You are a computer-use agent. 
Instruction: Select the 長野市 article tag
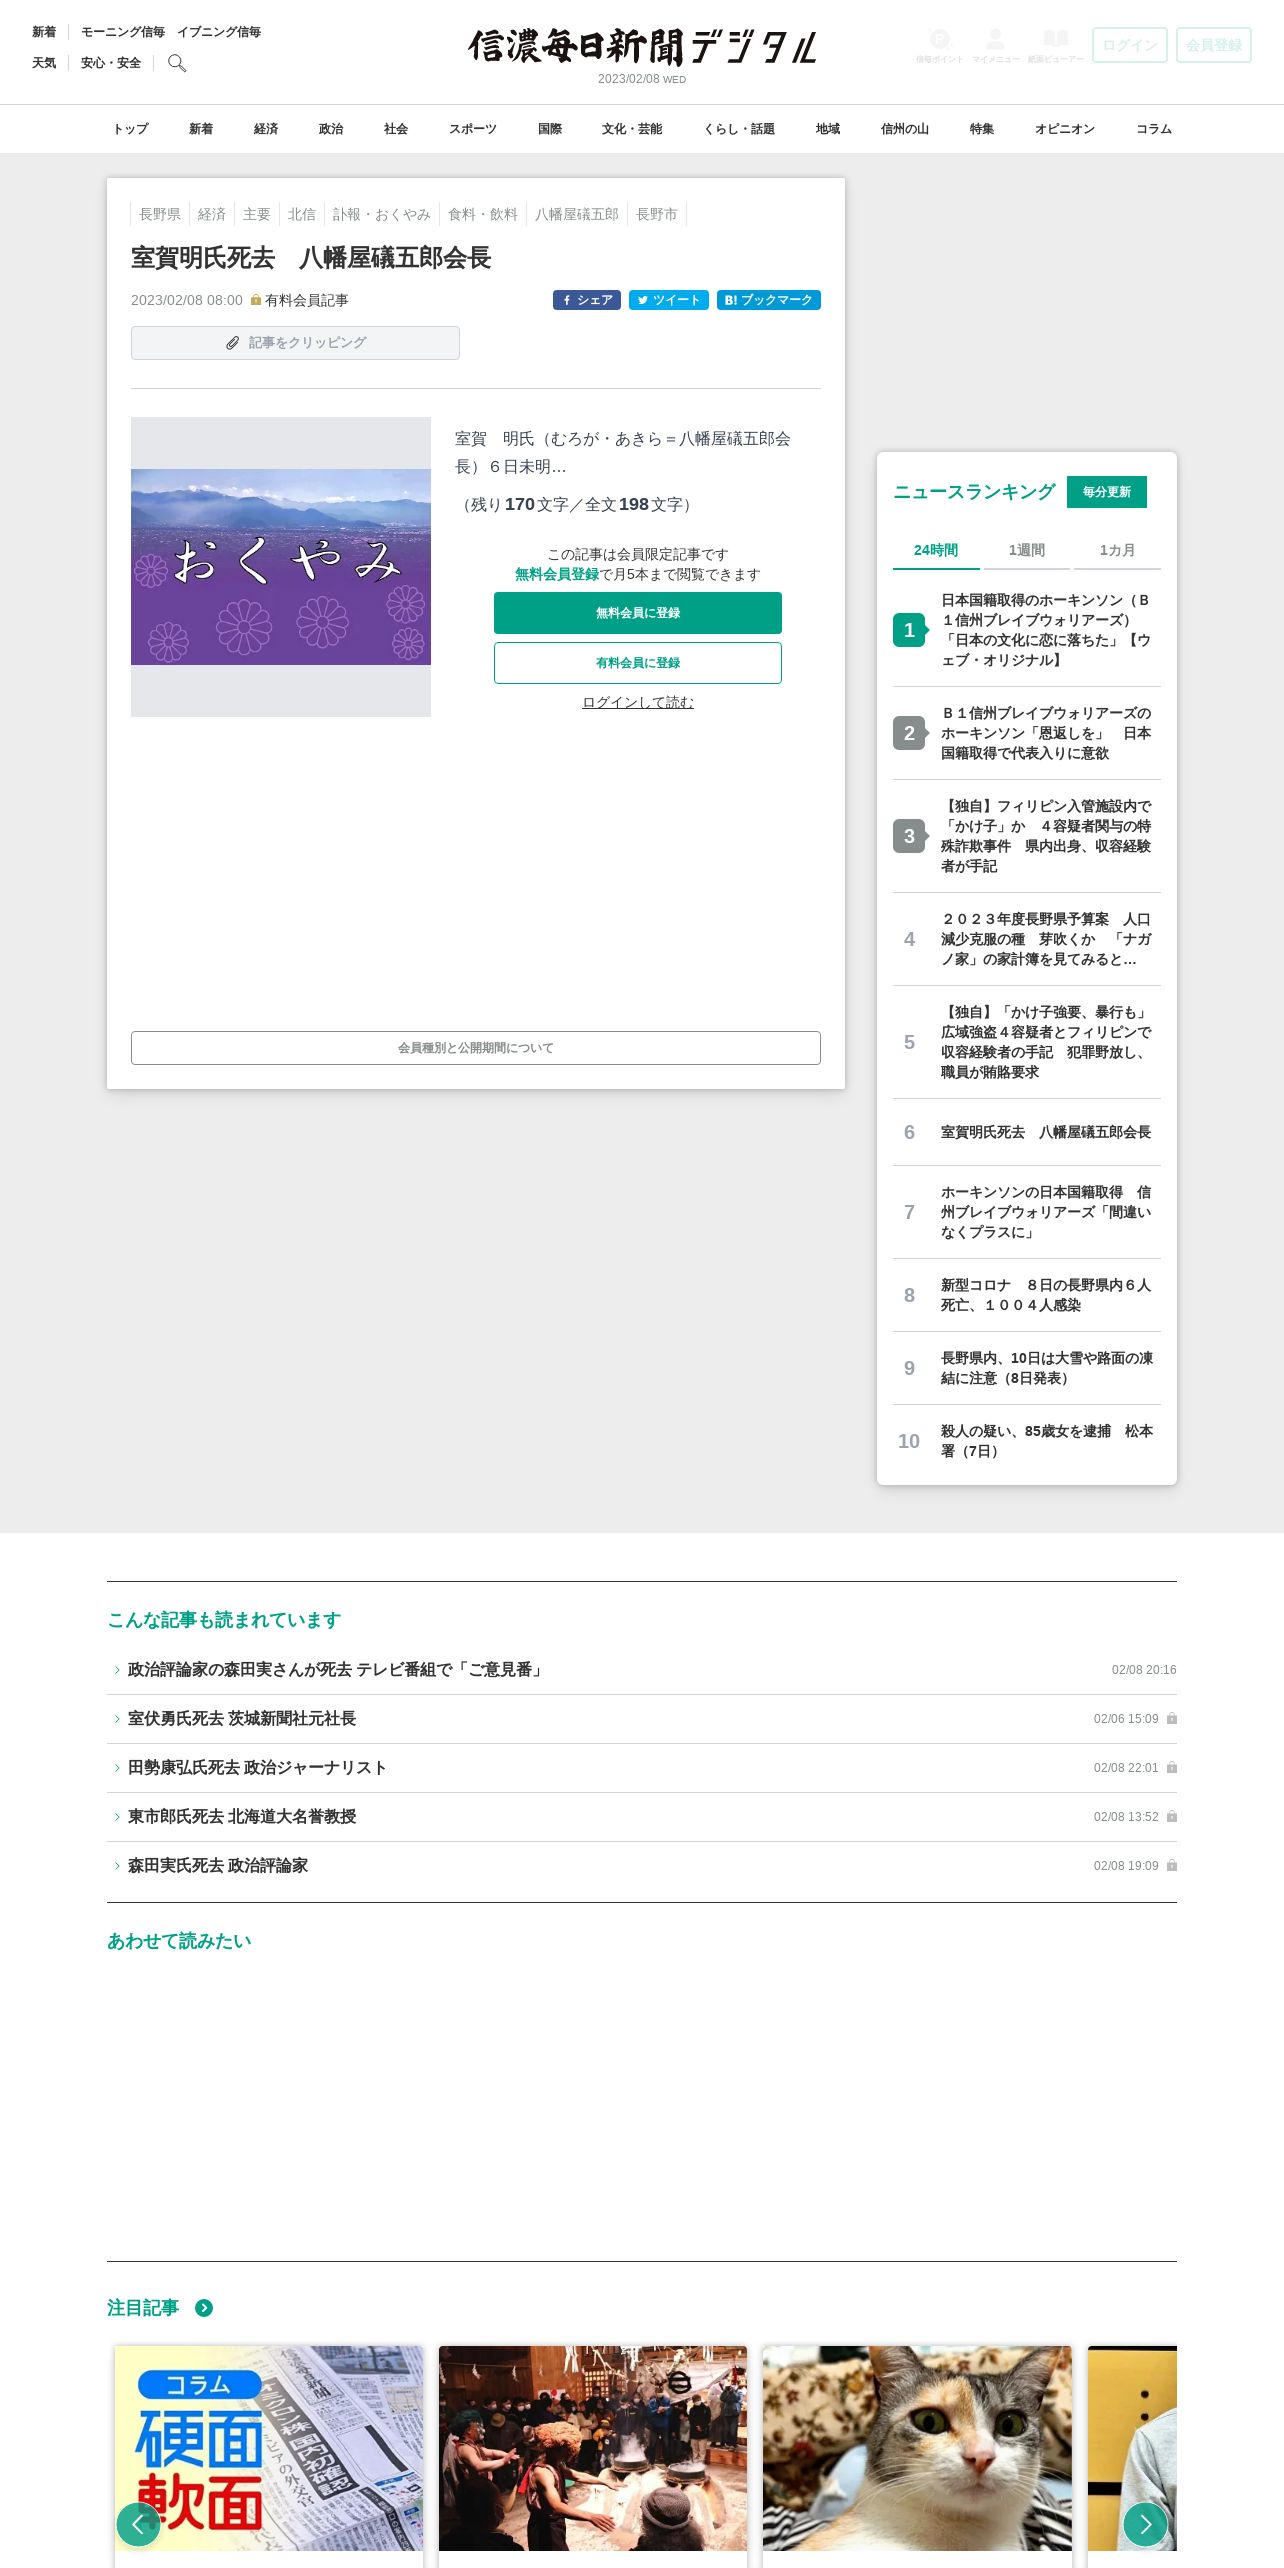pos(657,214)
